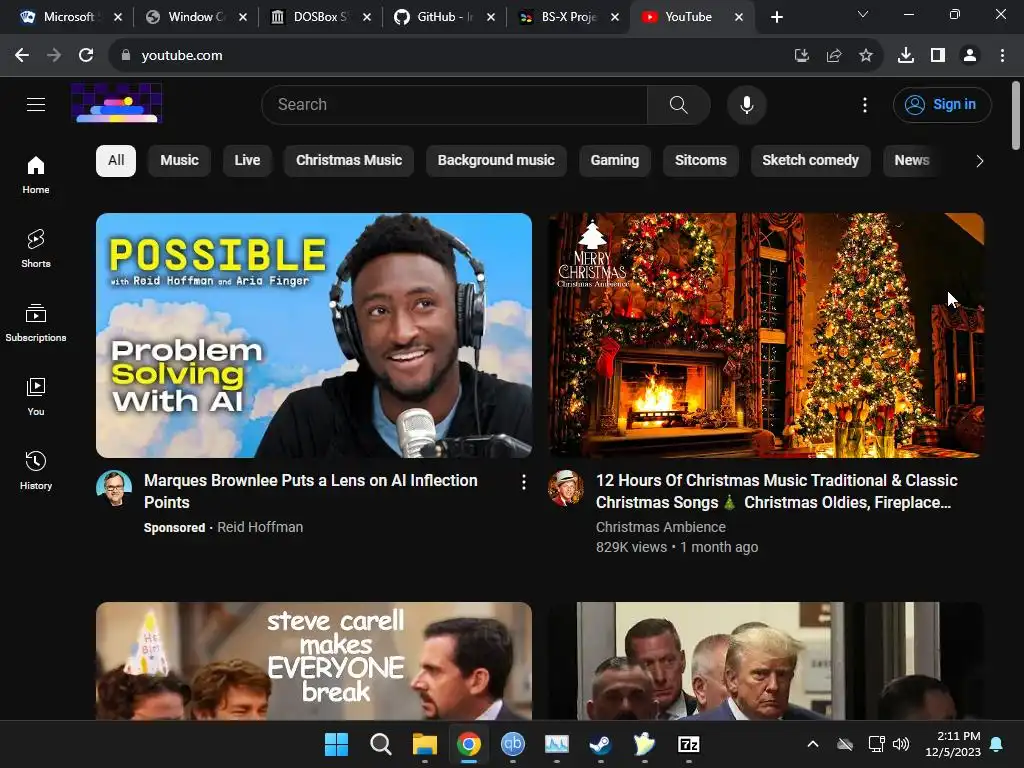Open Marques Brownlee AI Inflection Points title
Viewport: 1024px width, 768px height.
[x=310, y=491]
